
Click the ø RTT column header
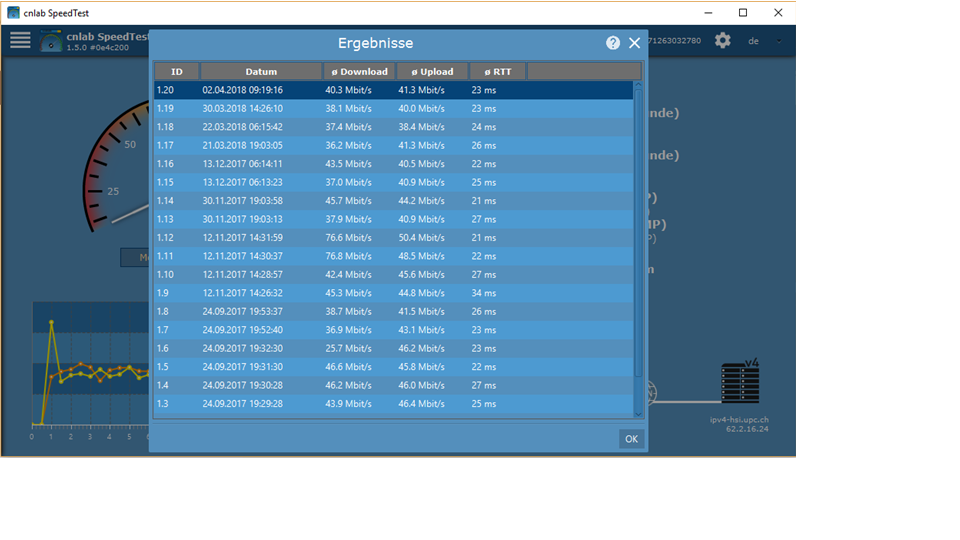coord(497,72)
